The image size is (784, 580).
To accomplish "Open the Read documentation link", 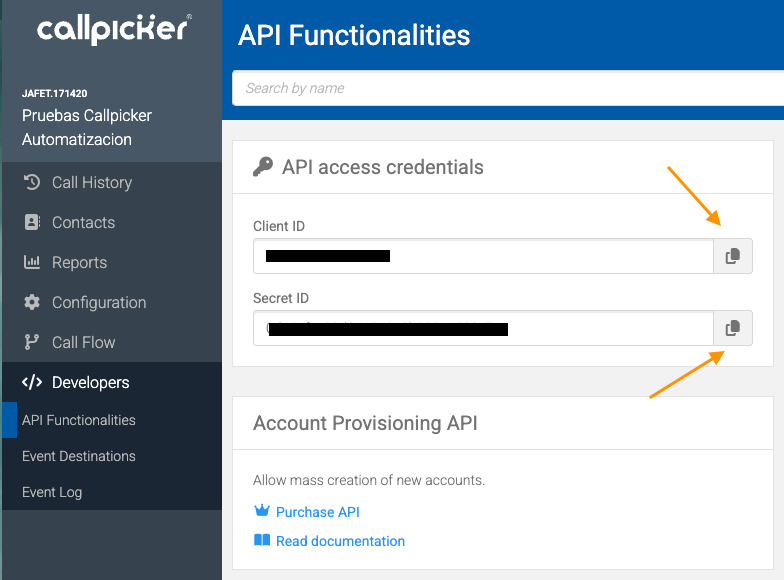I will [340, 541].
